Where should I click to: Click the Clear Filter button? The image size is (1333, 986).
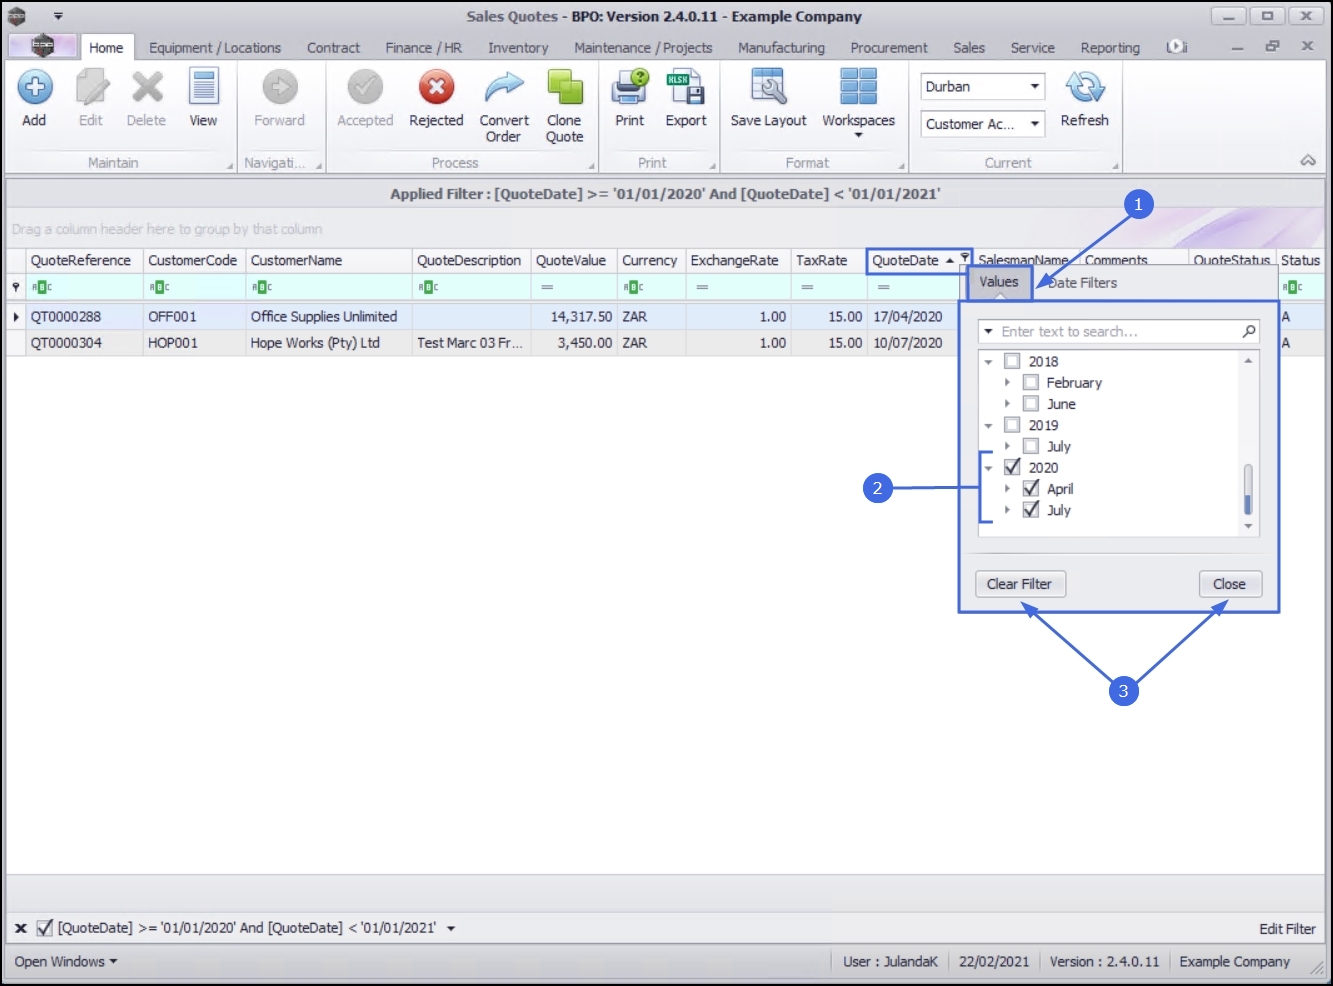coord(1020,584)
